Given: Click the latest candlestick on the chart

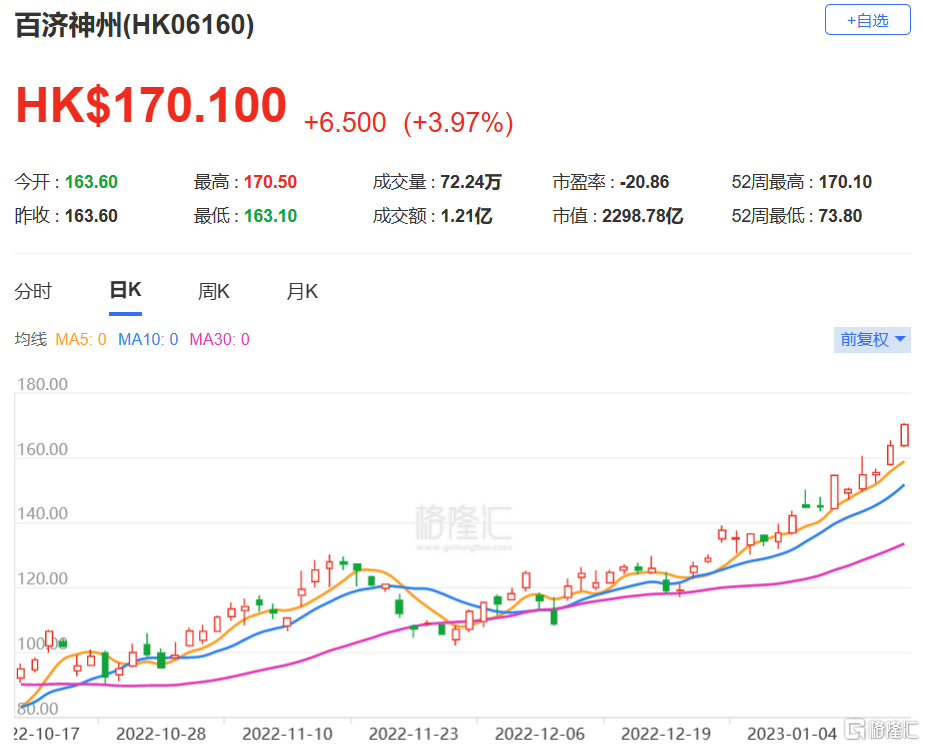Looking at the screenshot, I should tap(904, 434).
